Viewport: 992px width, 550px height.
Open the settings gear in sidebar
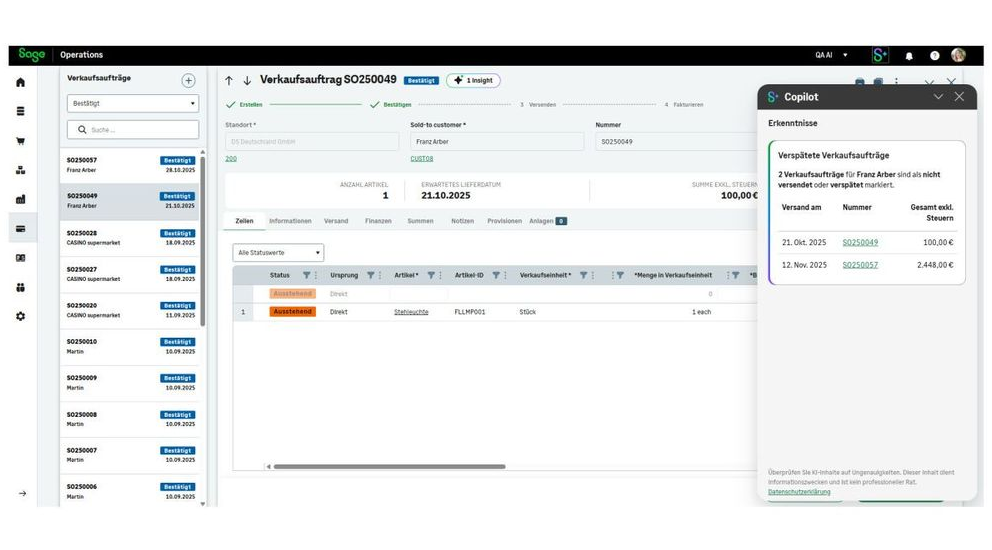[x=20, y=316]
